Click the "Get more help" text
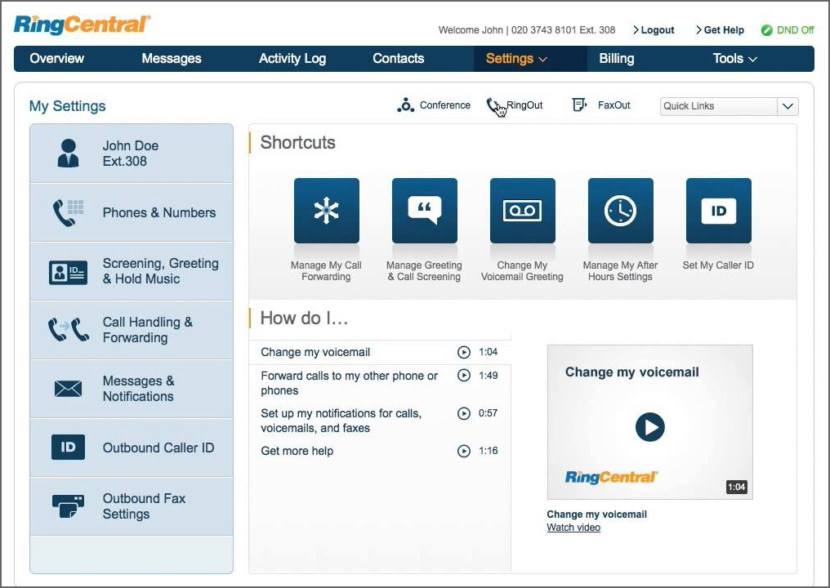Screen dimensions: 830x588 click(297, 451)
